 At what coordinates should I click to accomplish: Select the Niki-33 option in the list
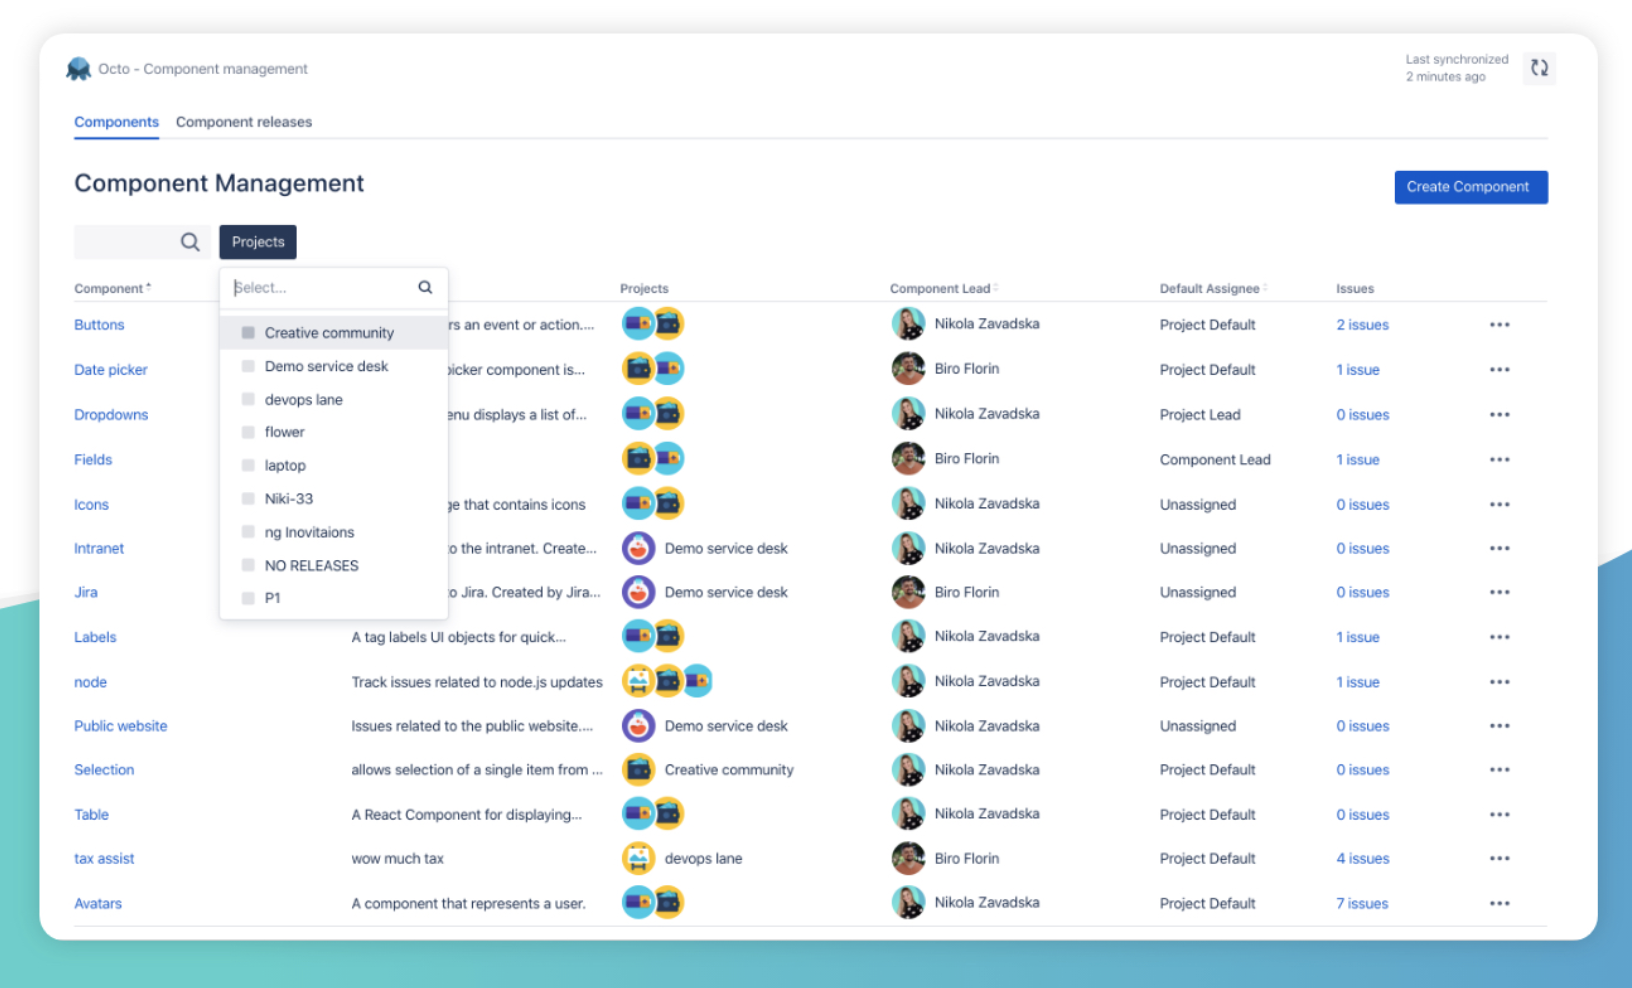pyautogui.click(x=334, y=499)
